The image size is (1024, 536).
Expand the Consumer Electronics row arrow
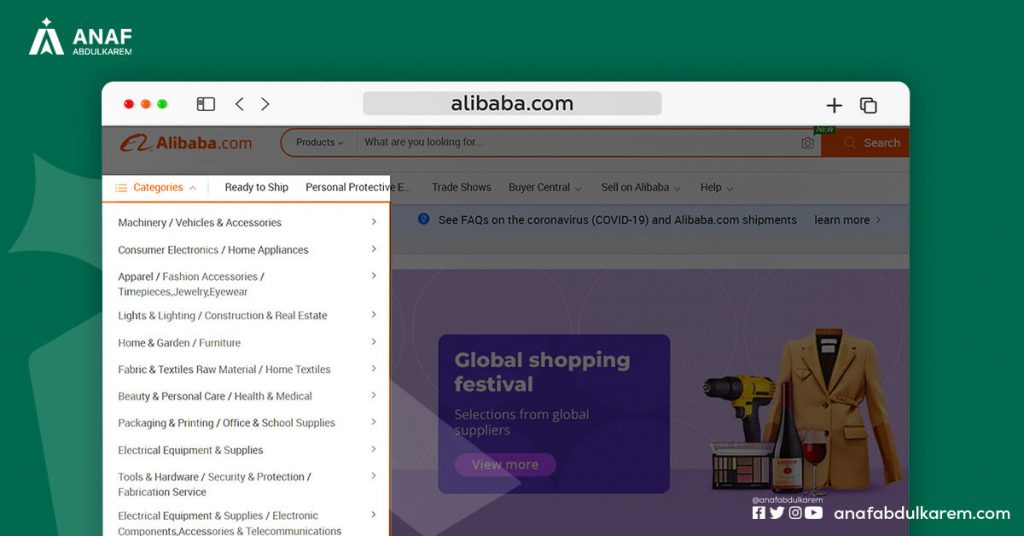(x=374, y=249)
